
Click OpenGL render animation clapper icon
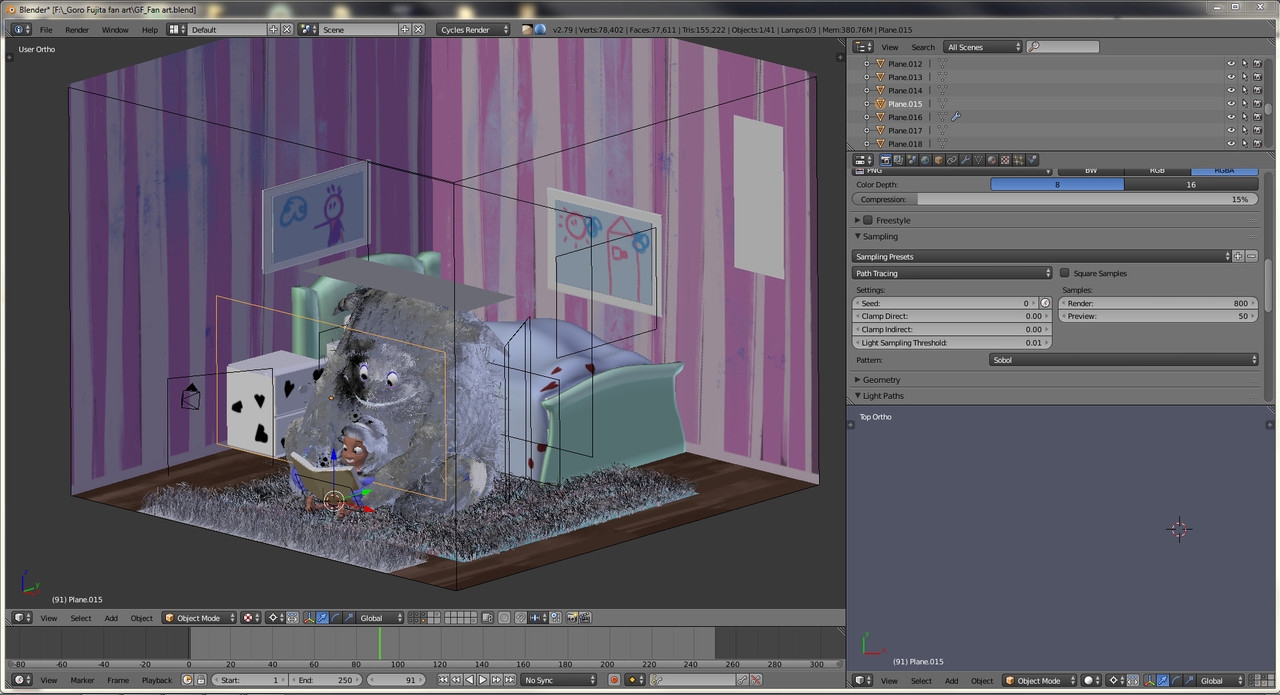[586, 618]
